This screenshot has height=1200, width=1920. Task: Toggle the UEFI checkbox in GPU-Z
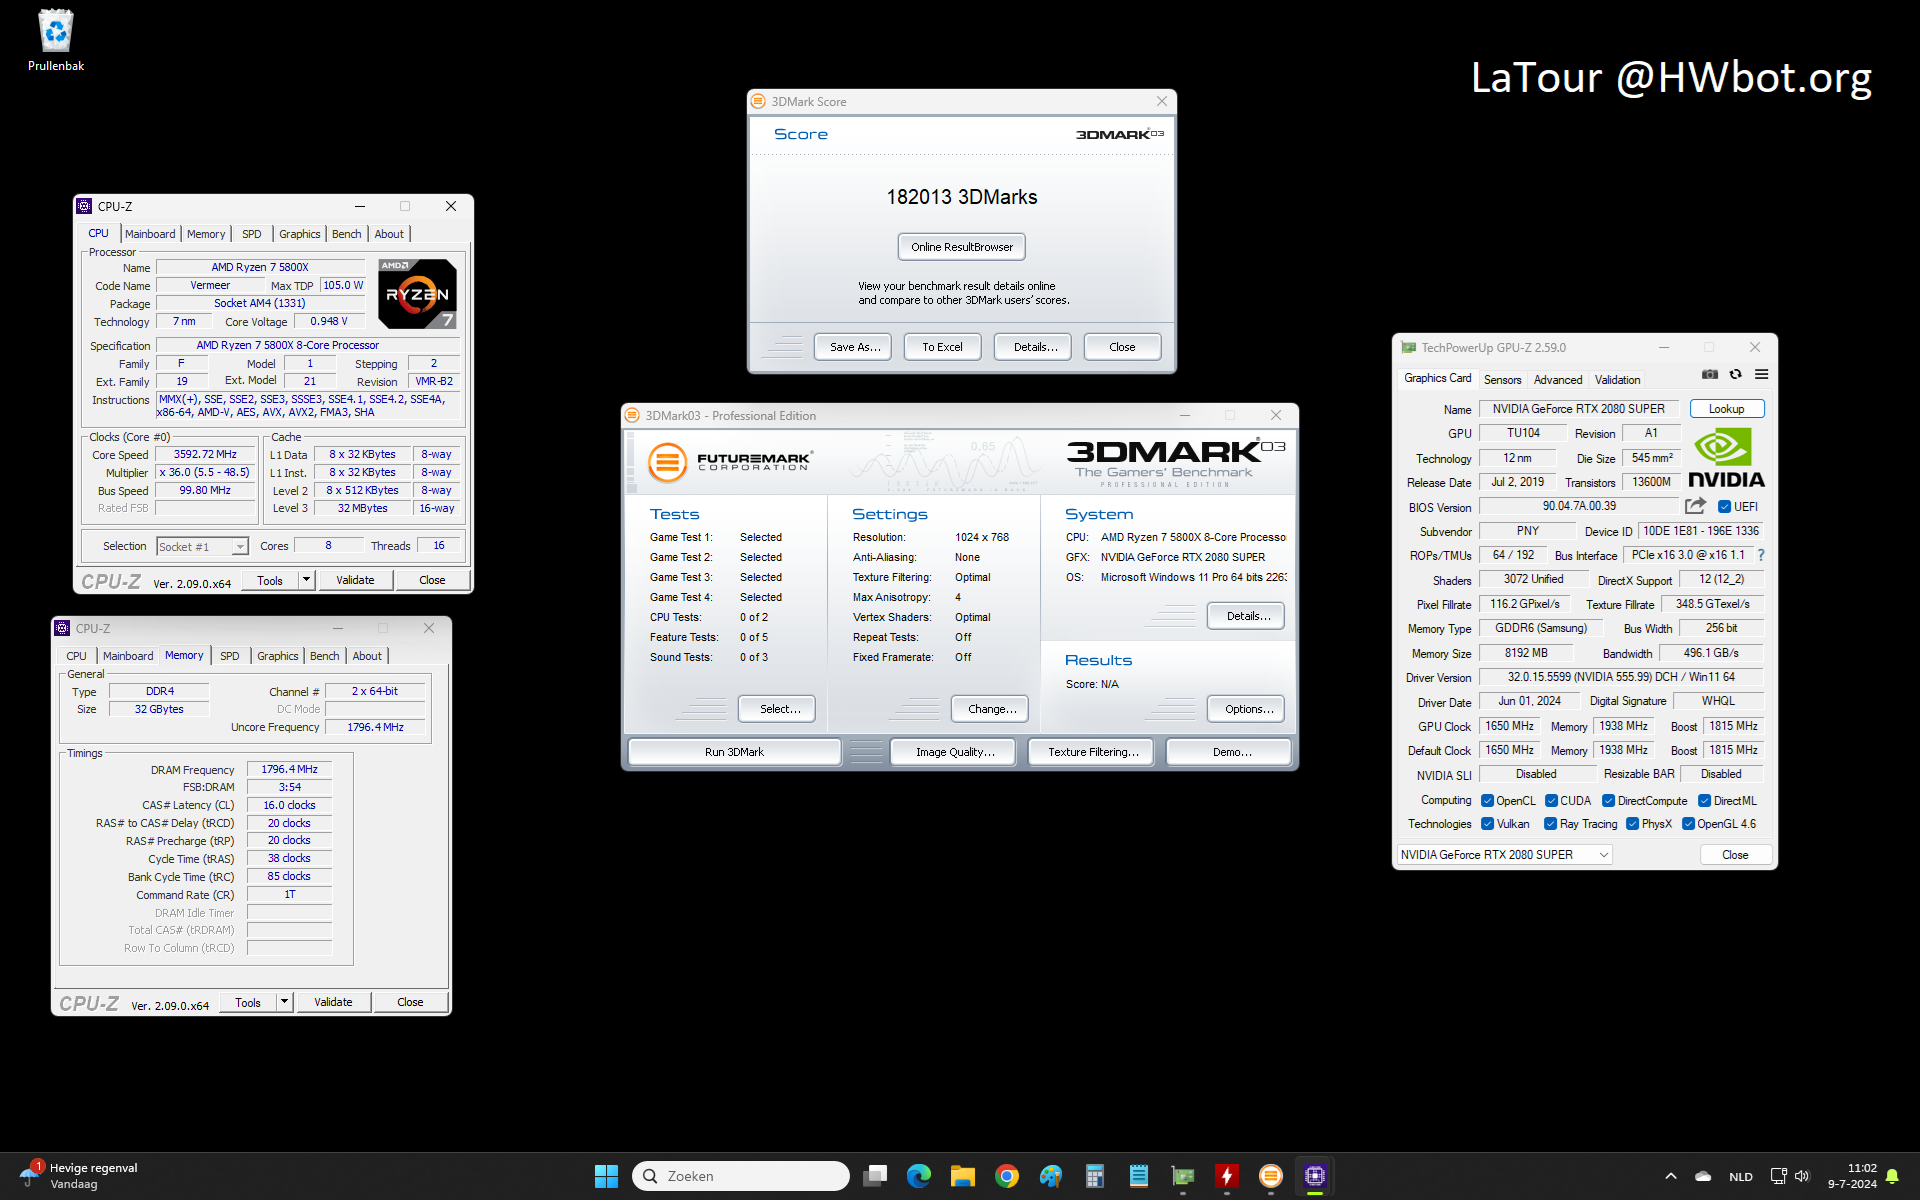pyautogui.click(x=1724, y=507)
